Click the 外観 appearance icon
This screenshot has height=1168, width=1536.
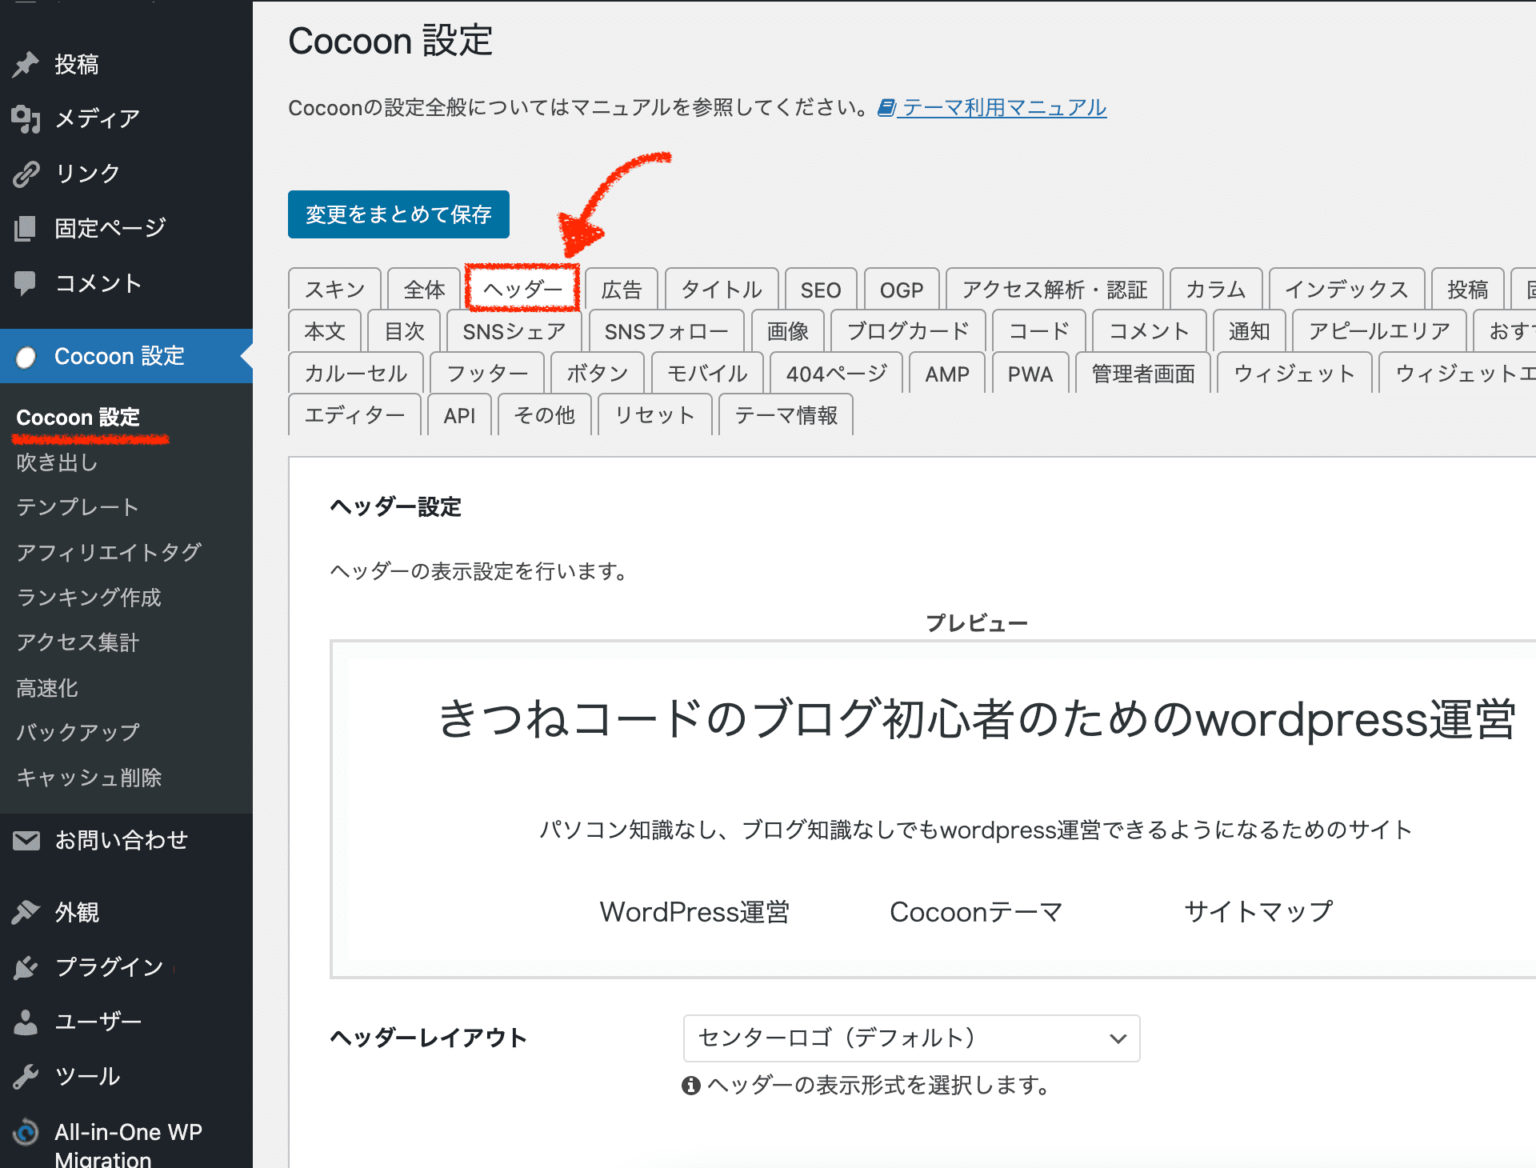(25, 911)
